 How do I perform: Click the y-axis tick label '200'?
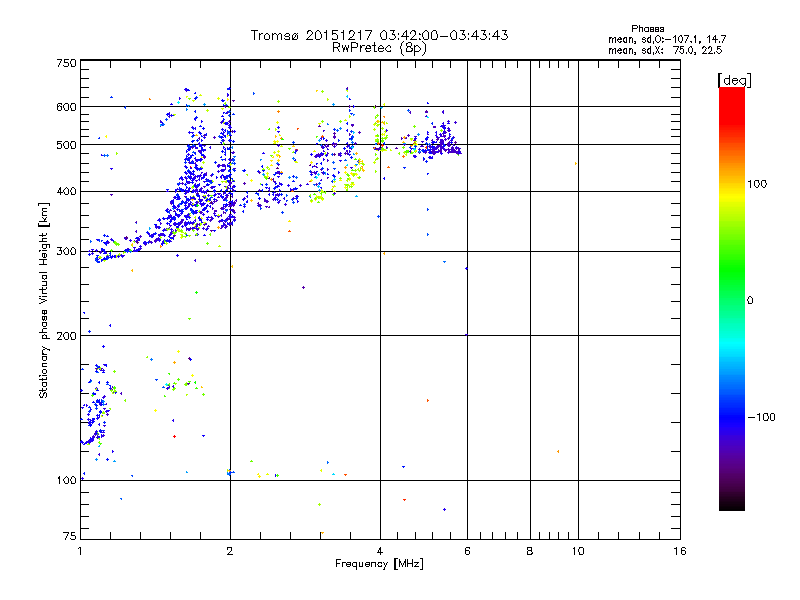click(66, 336)
